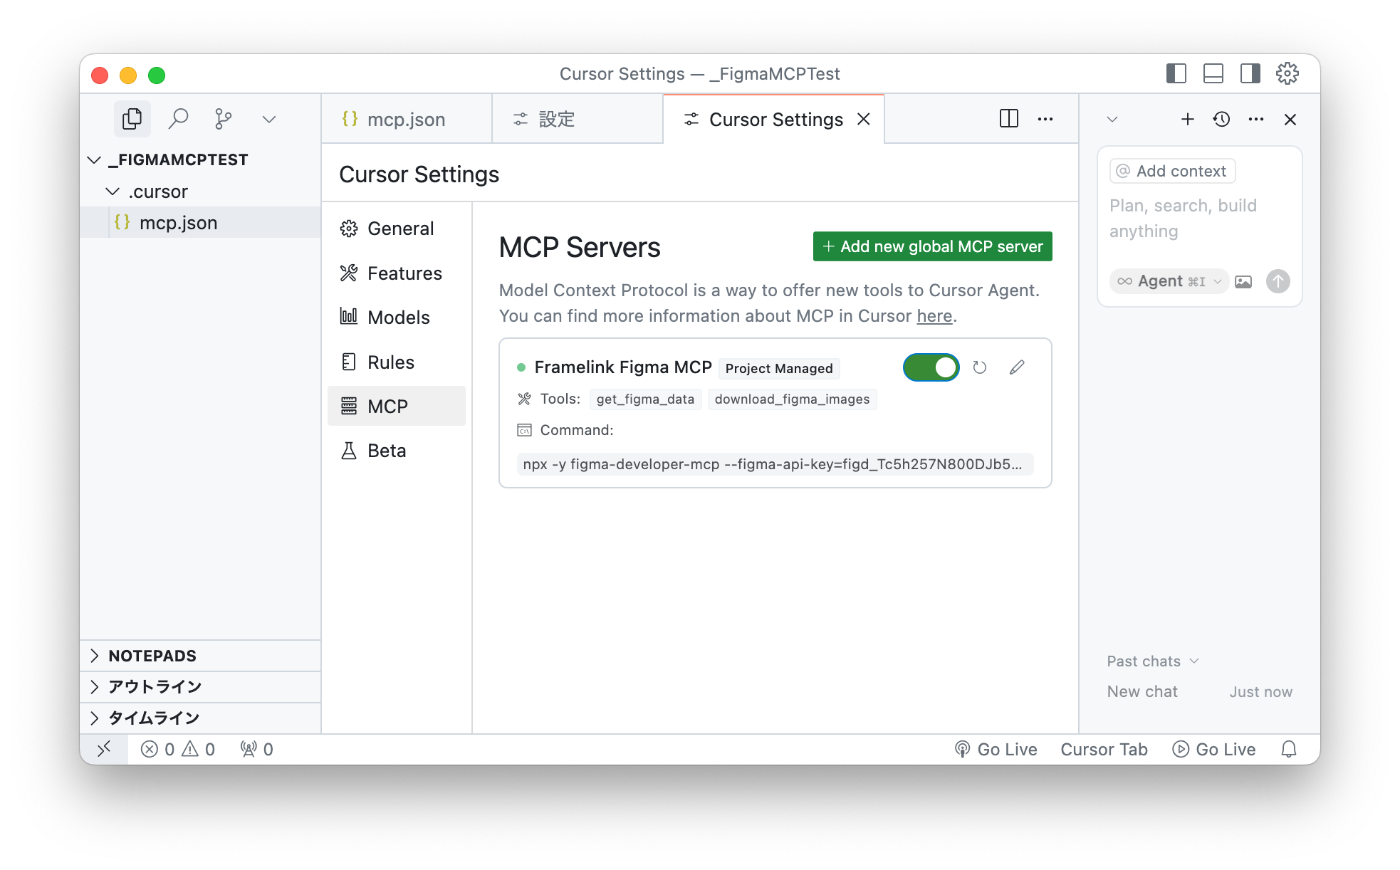Edit Framelink Figma MCP with pencil icon

click(x=1017, y=368)
